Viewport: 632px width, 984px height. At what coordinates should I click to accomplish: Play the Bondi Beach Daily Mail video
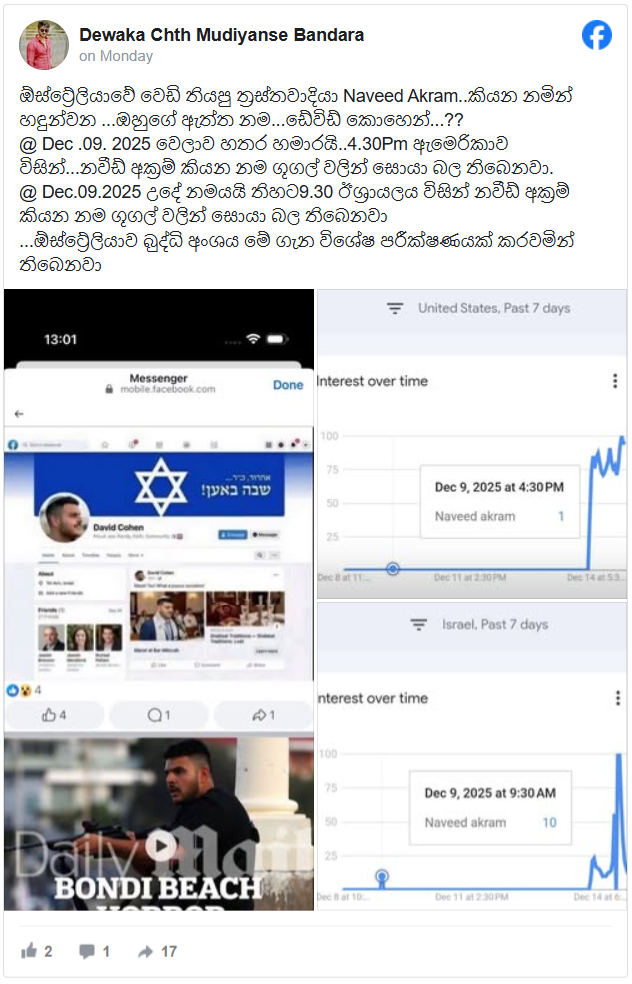tap(161, 846)
